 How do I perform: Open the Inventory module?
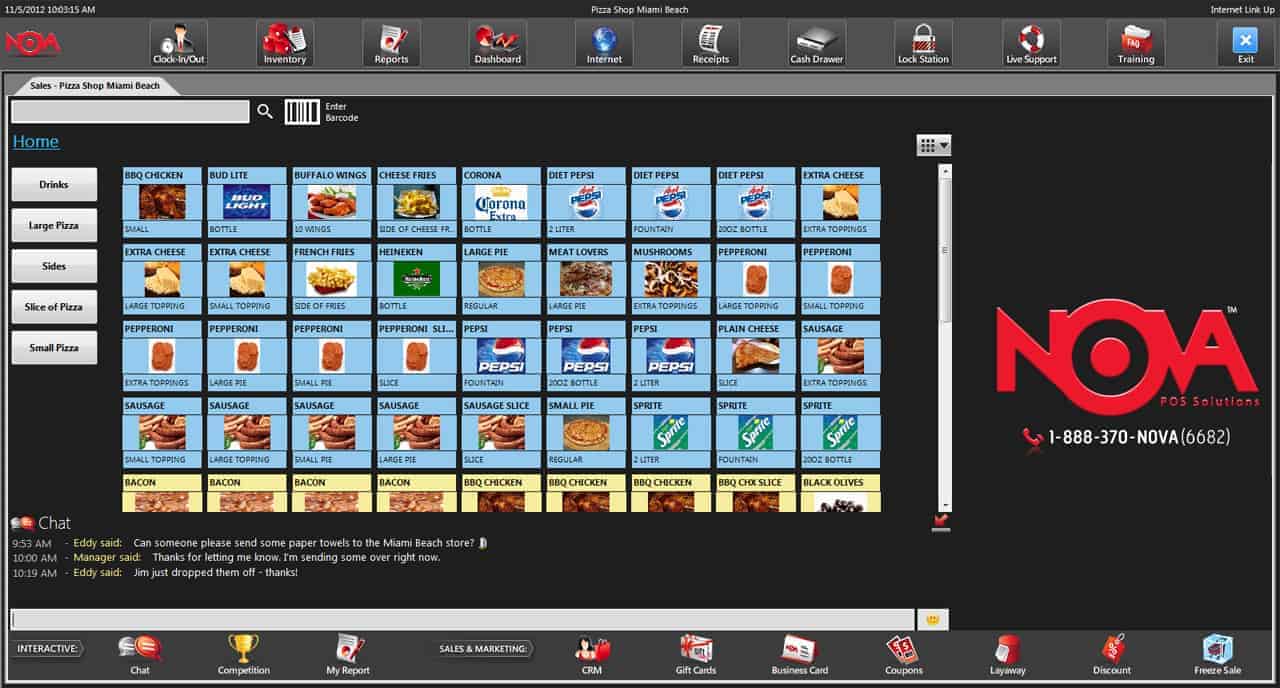pos(285,43)
